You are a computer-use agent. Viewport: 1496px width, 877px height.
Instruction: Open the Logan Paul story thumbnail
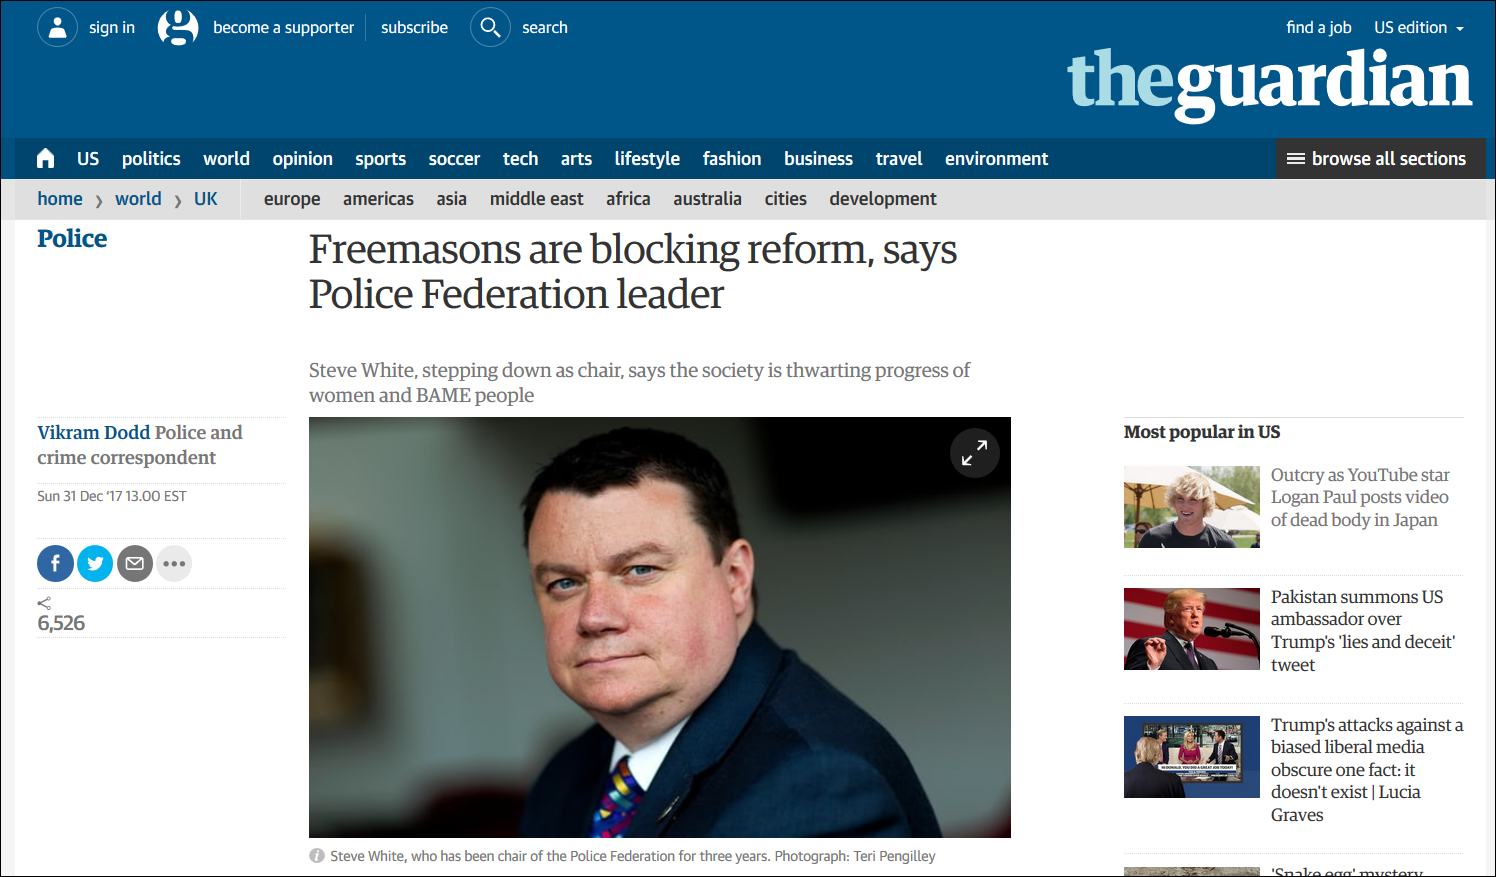pos(1191,507)
